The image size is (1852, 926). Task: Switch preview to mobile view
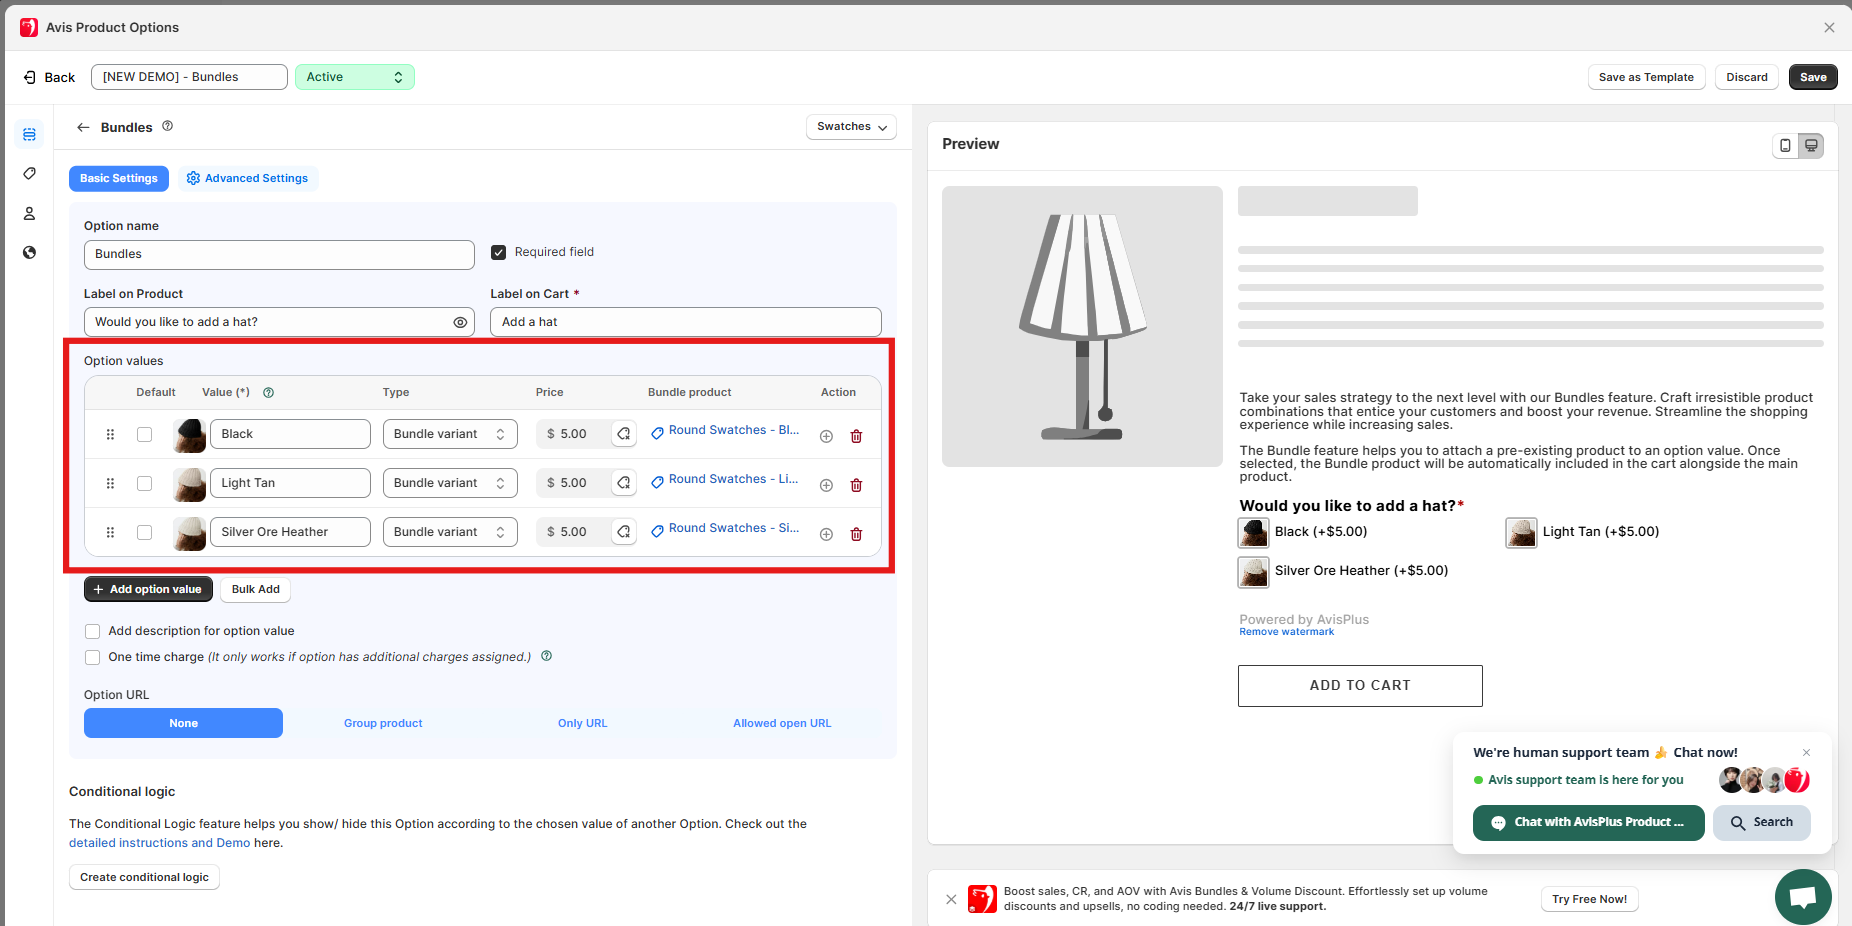point(1785,146)
